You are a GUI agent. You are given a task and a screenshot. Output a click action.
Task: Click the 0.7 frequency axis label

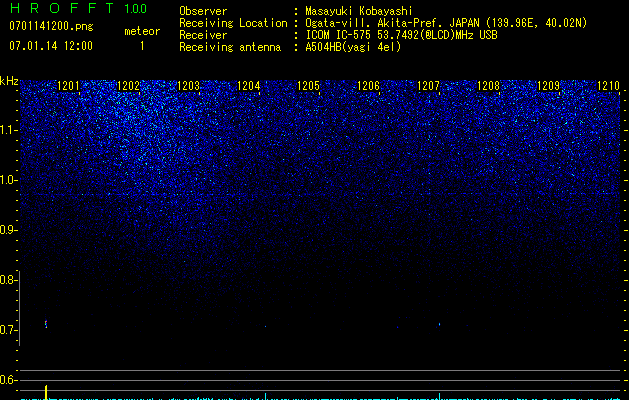(x=8, y=330)
